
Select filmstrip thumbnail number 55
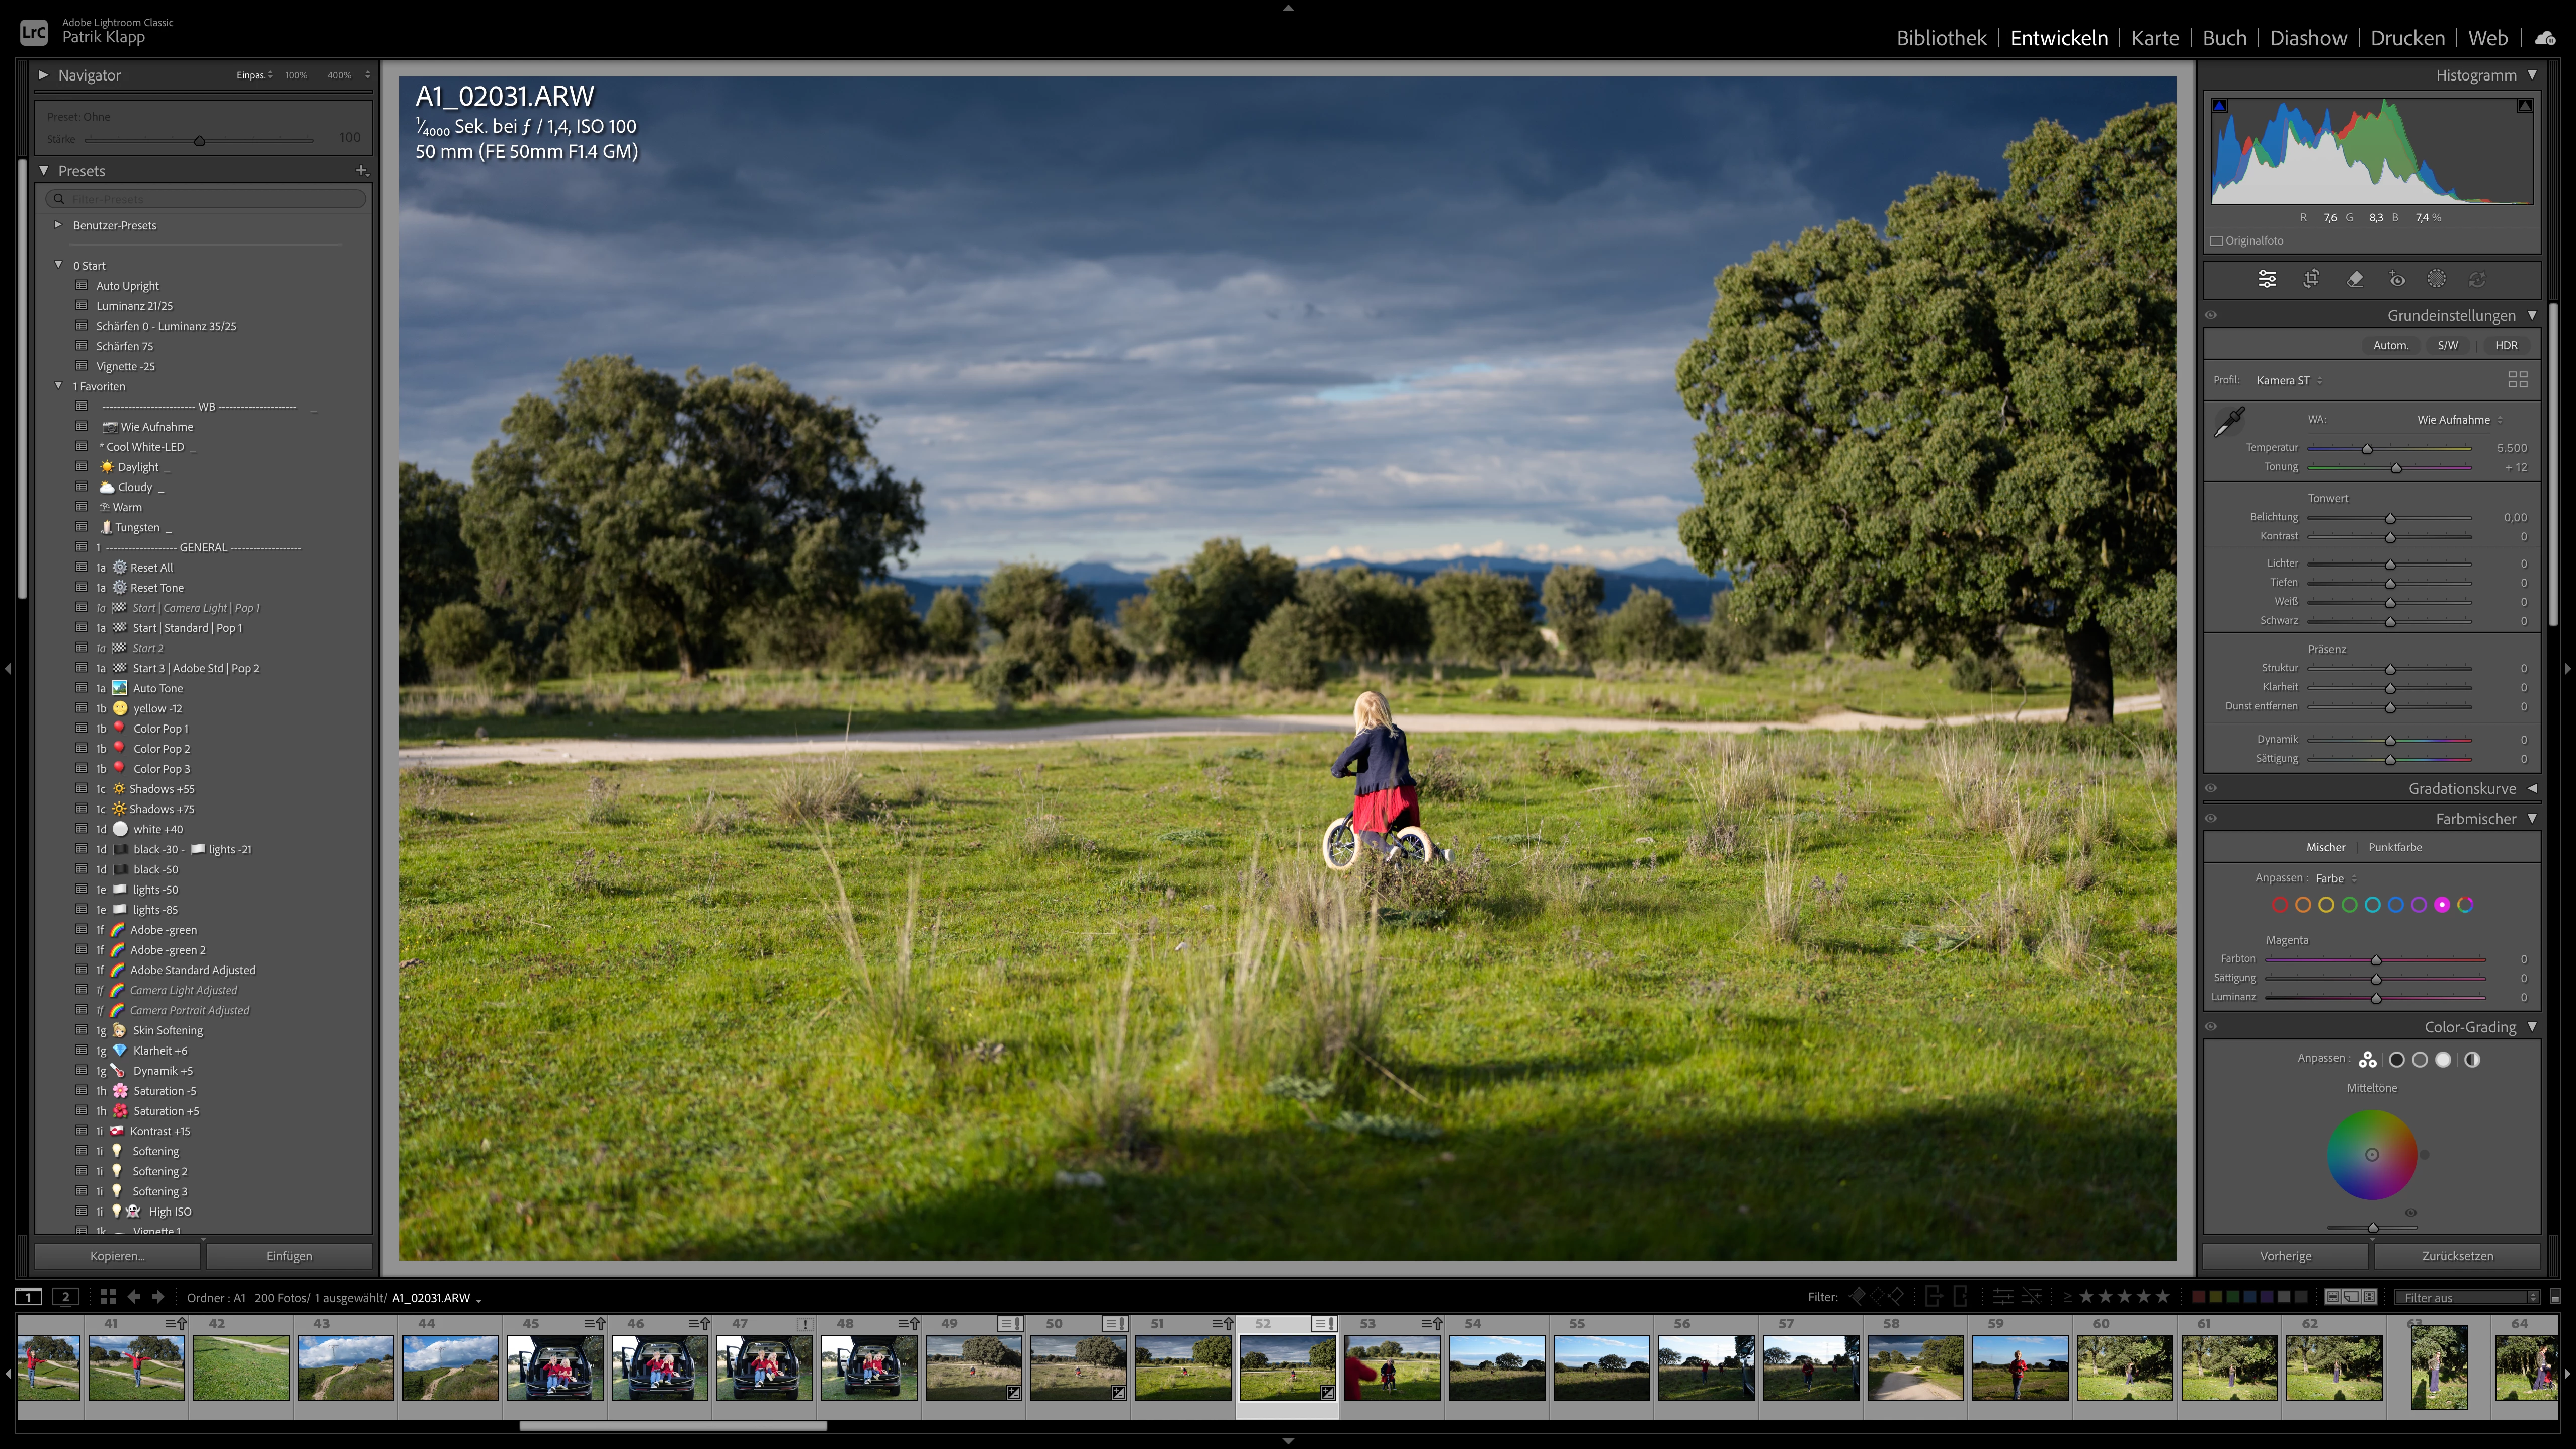coord(1601,1367)
